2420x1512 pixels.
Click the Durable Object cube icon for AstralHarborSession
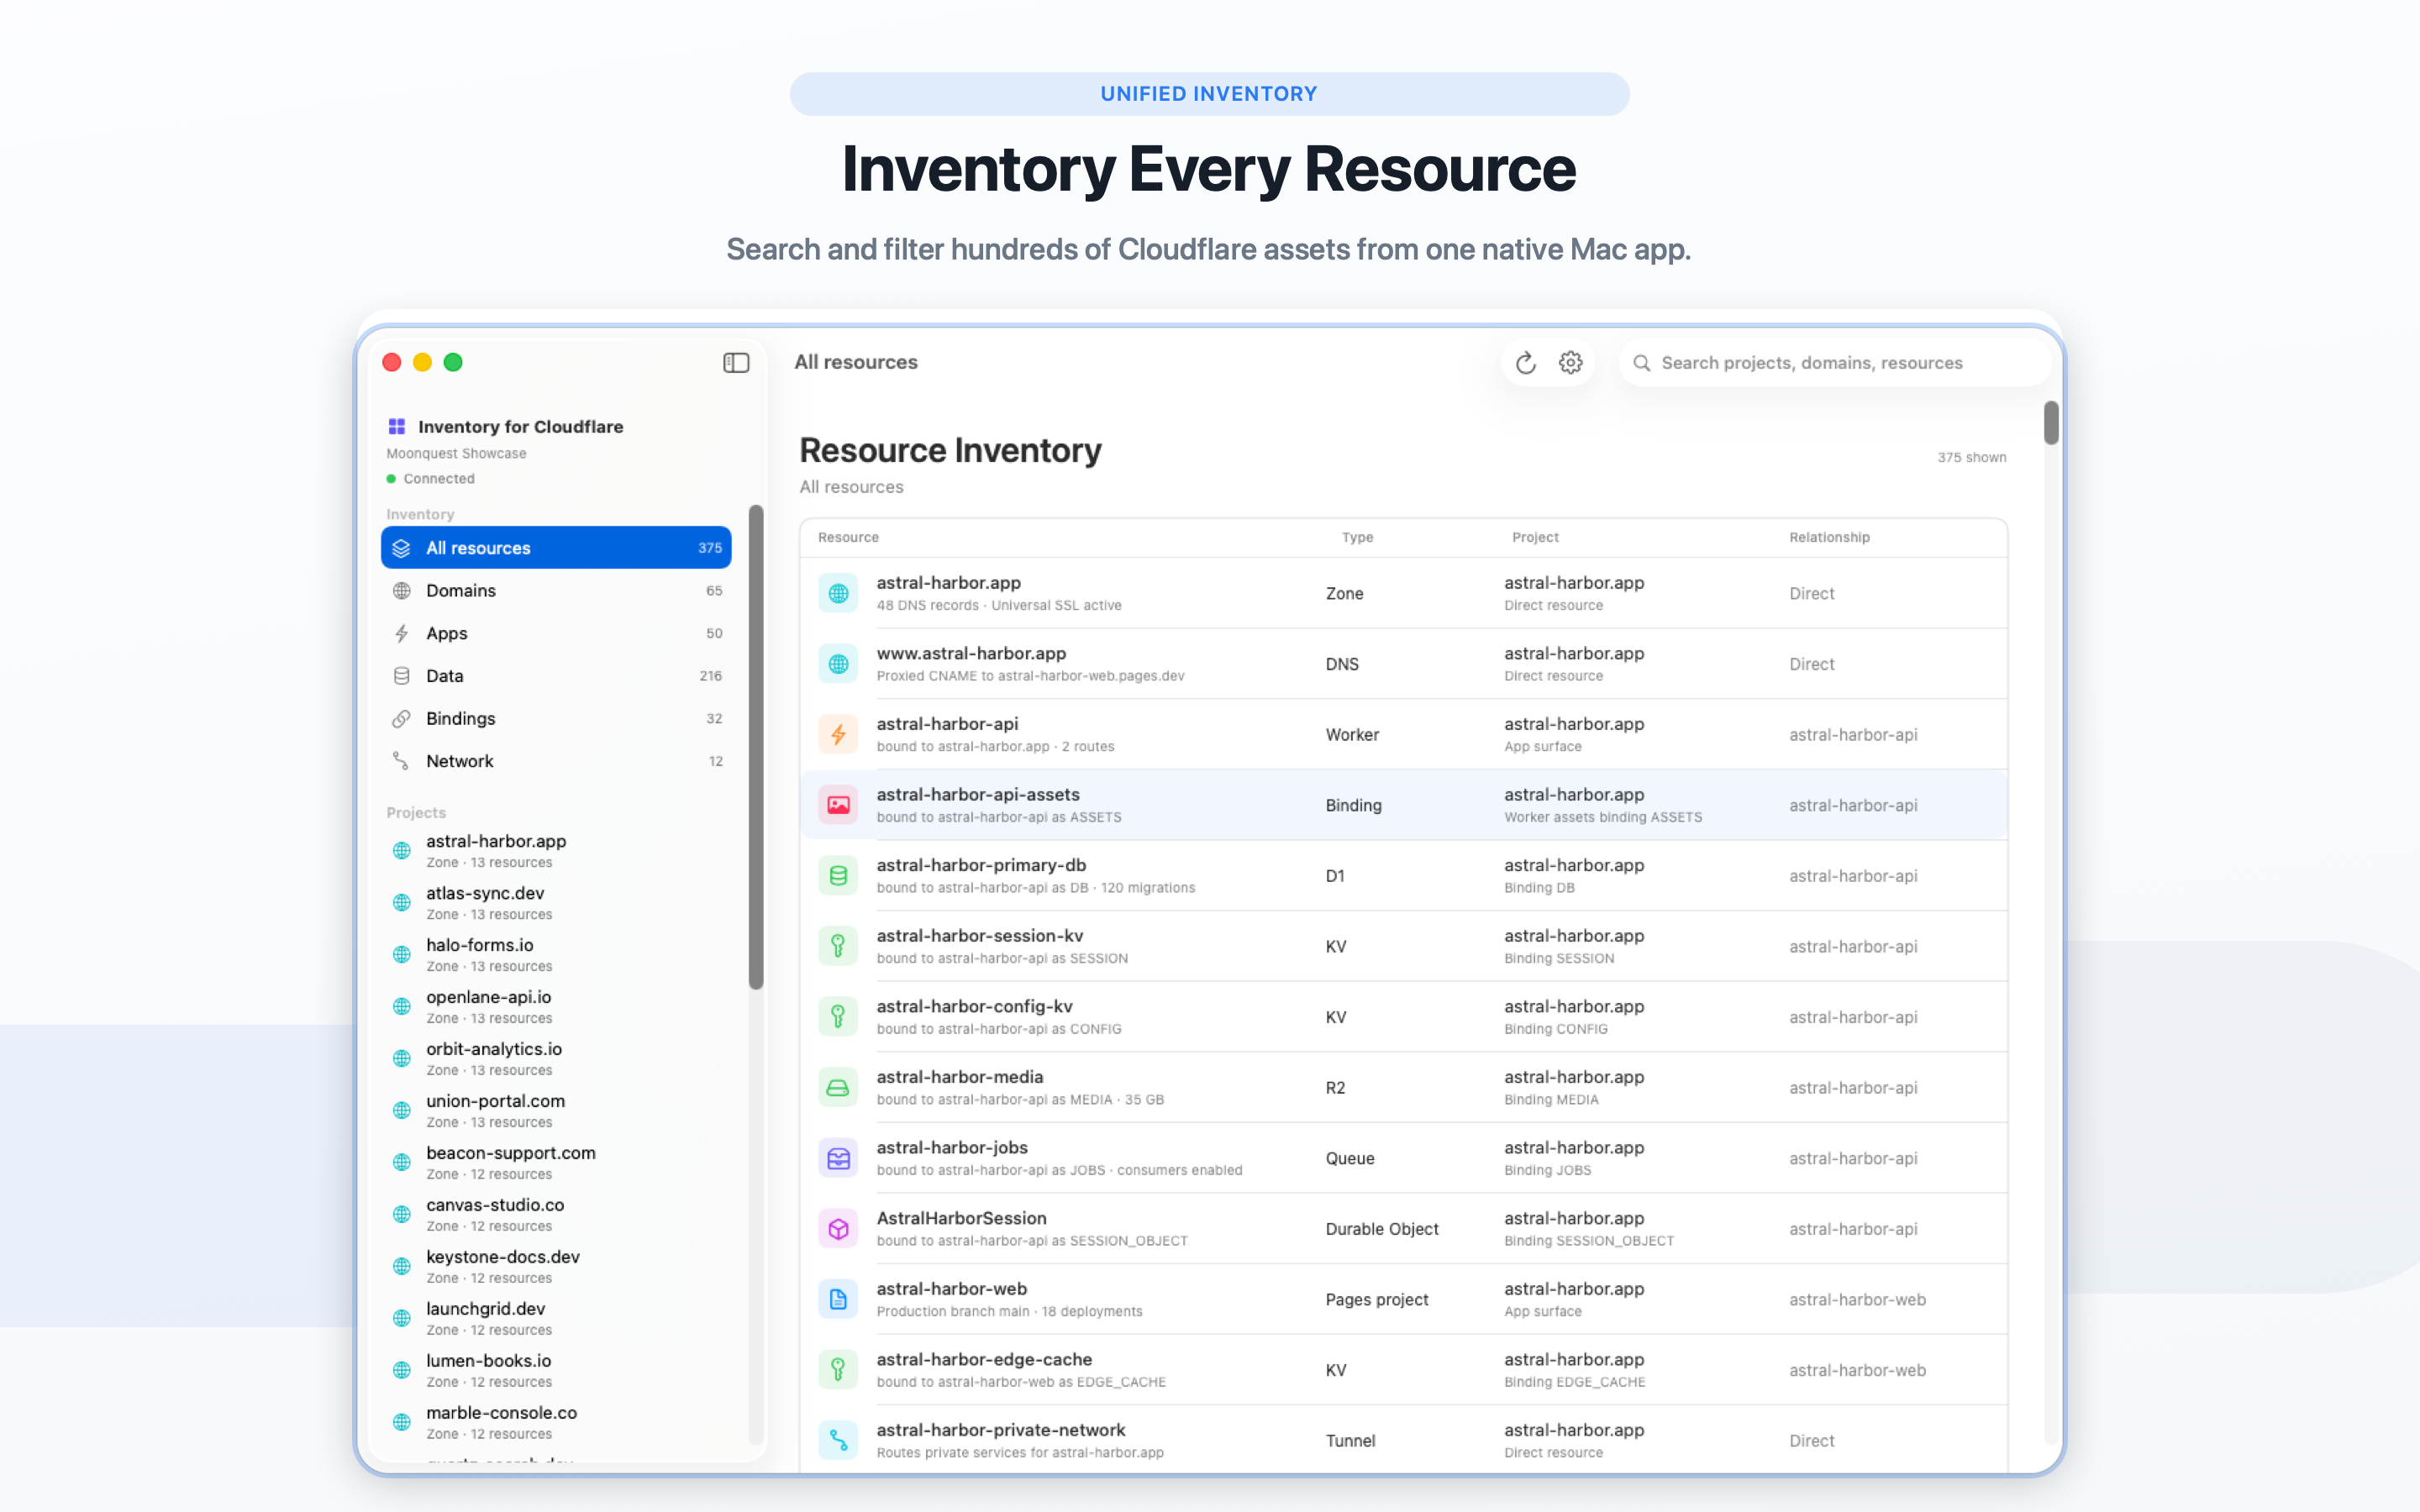(x=838, y=1229)
